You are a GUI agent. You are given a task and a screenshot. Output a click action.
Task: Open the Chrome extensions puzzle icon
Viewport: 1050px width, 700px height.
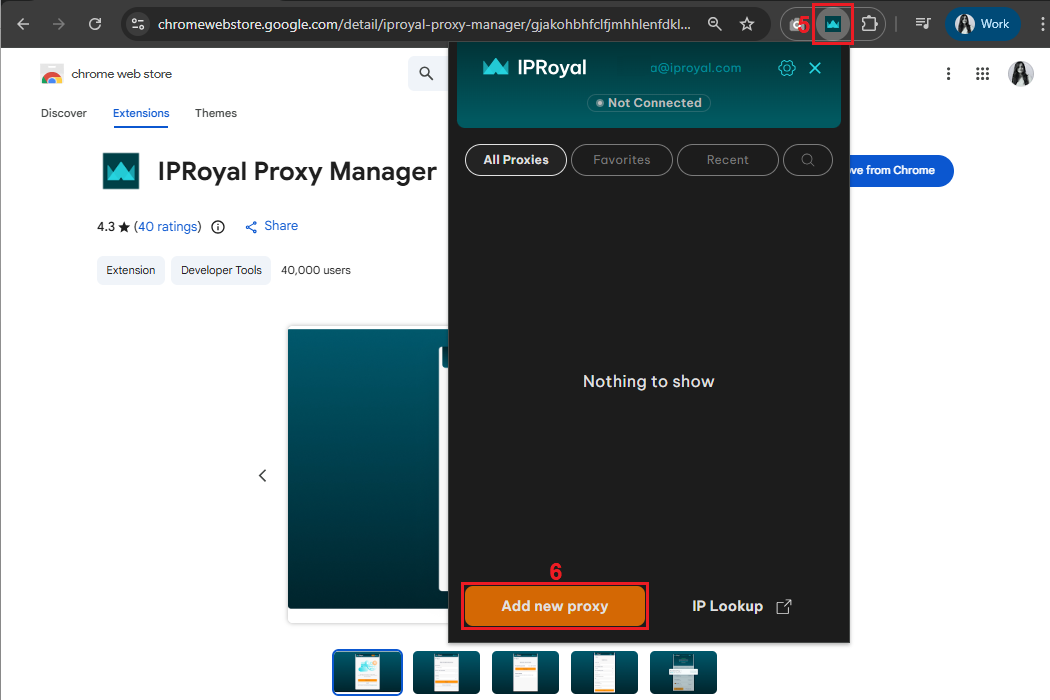[869, 24]
